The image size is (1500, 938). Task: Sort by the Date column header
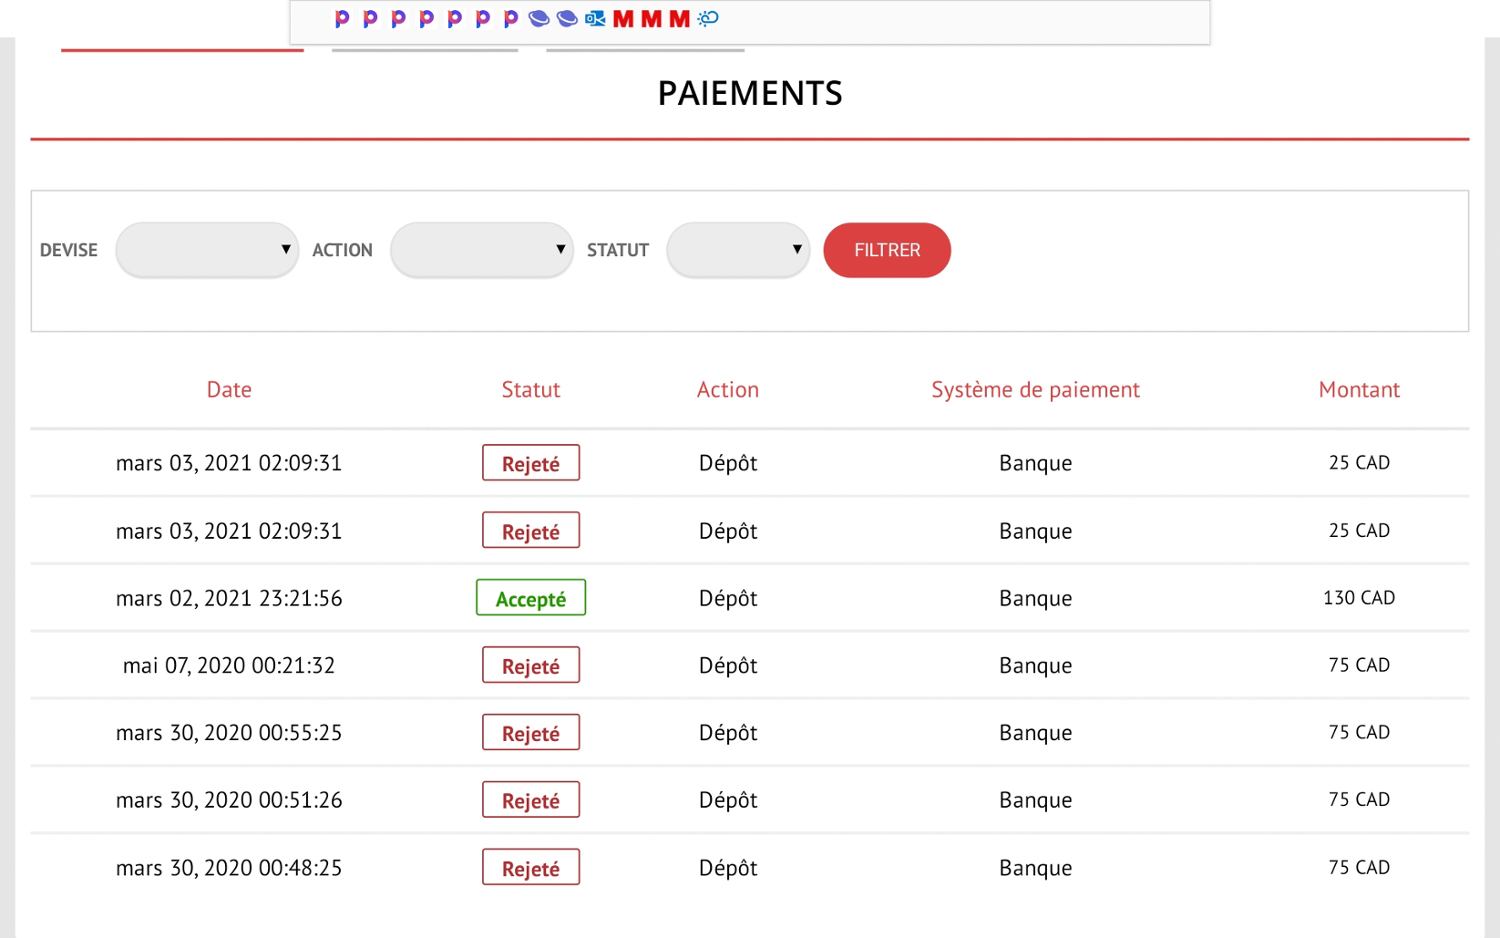(x=229, y=390)
